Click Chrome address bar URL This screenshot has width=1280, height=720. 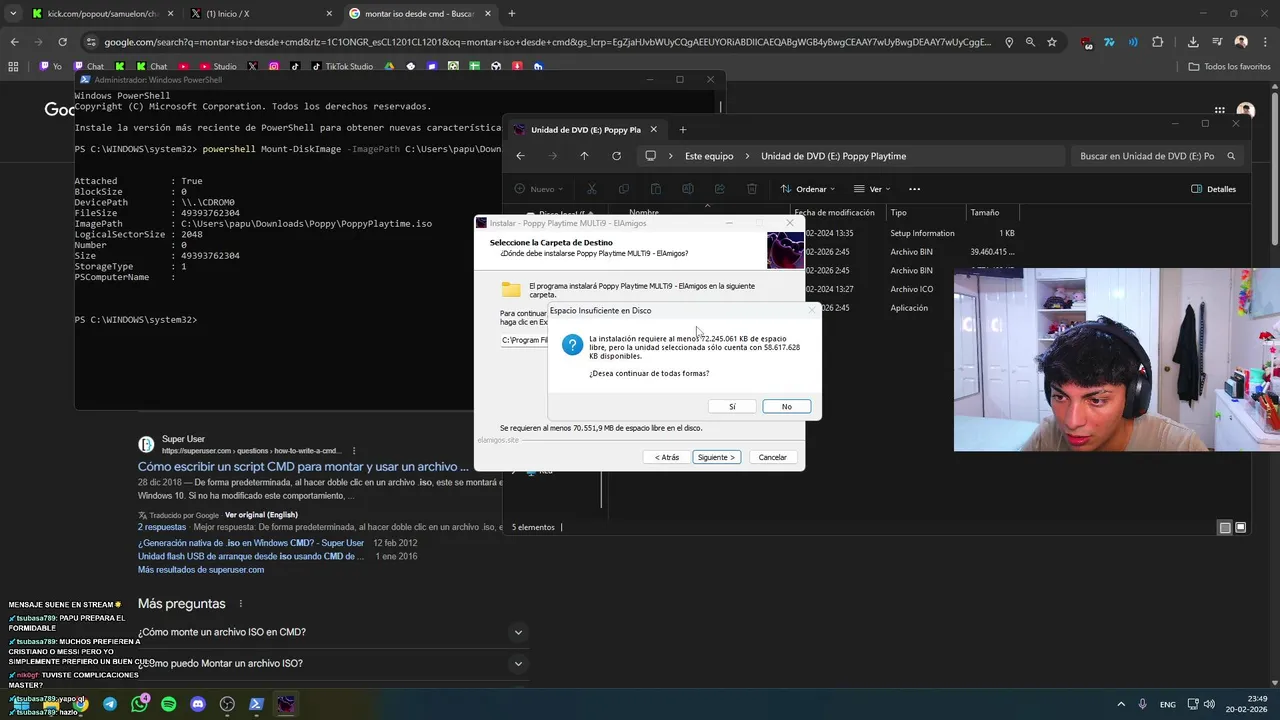[x=547, y=42]
